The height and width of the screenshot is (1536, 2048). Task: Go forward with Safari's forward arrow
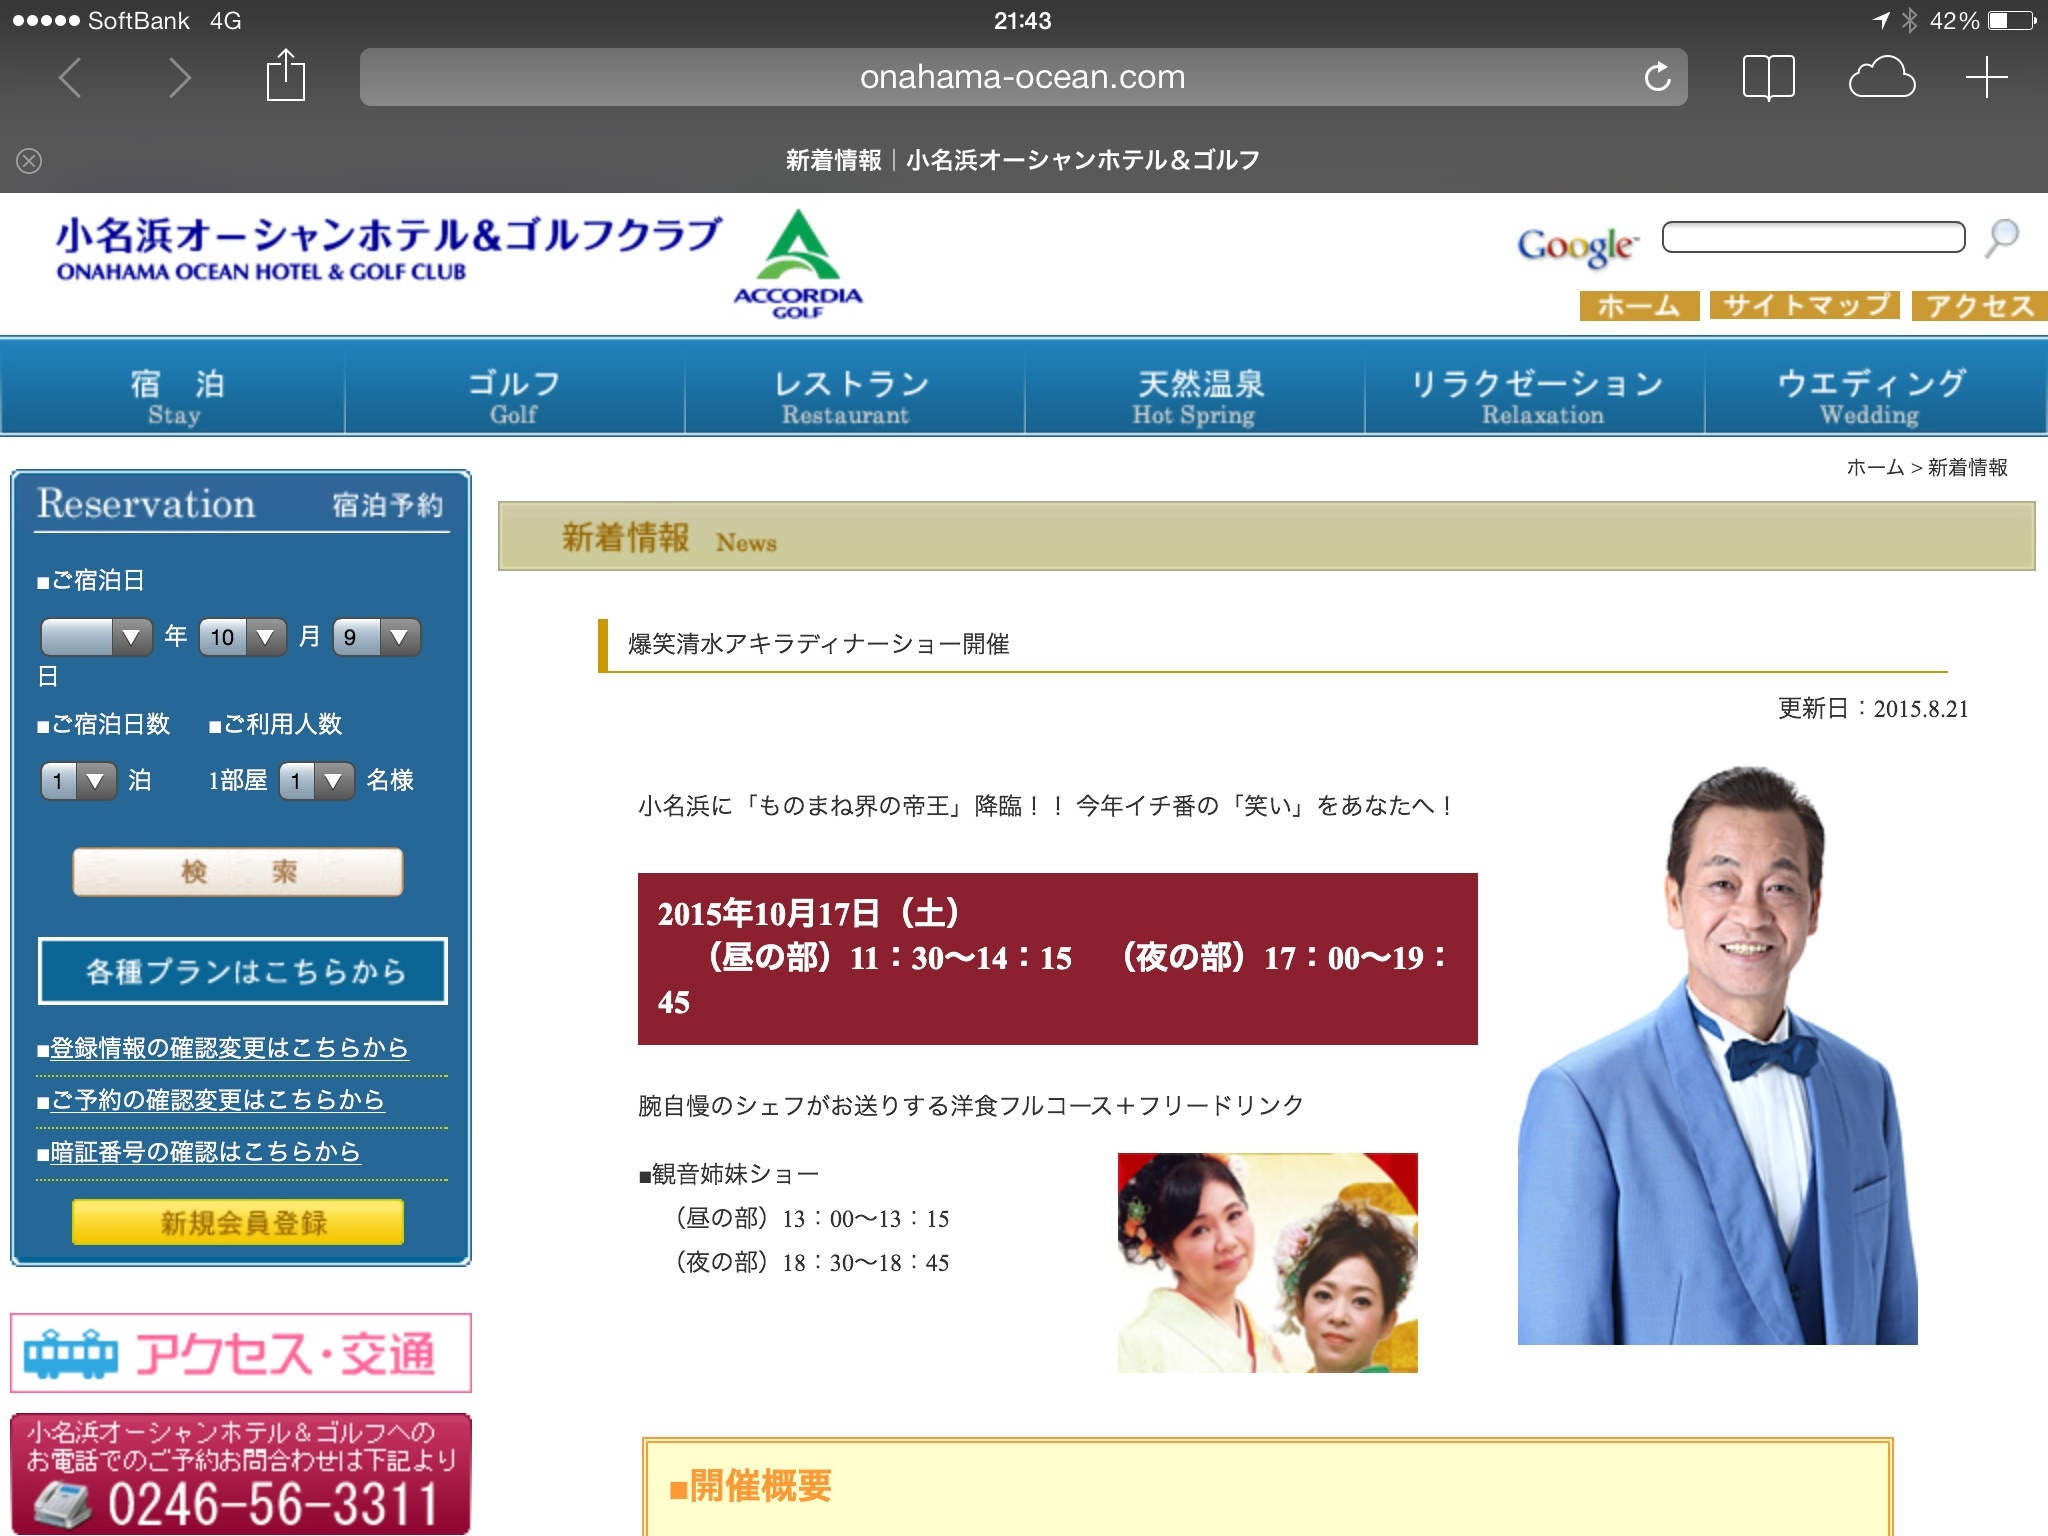pyautogui.click(x=179, y=77)
